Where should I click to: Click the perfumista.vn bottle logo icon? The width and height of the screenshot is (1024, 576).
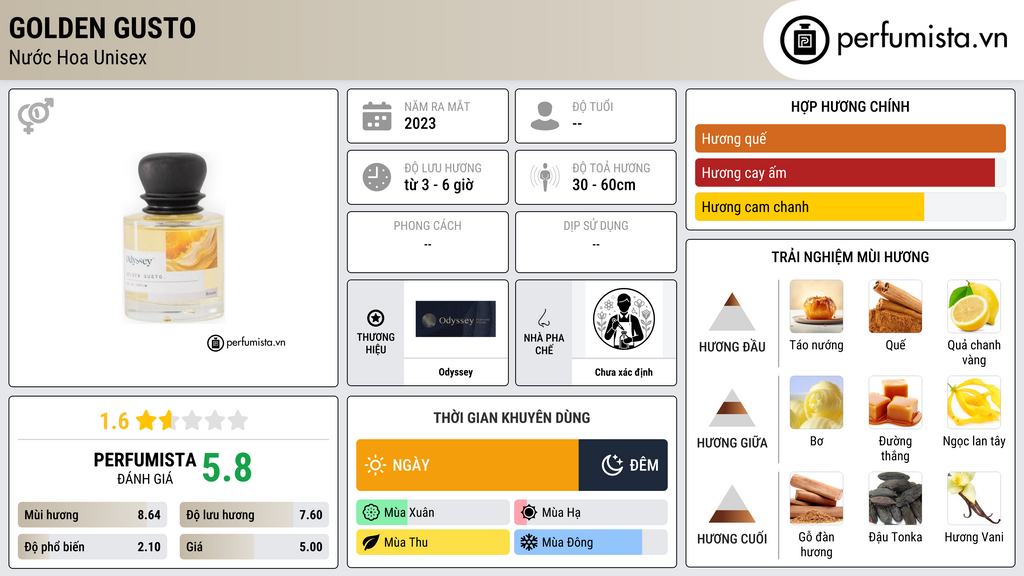(x=804, y=40)
